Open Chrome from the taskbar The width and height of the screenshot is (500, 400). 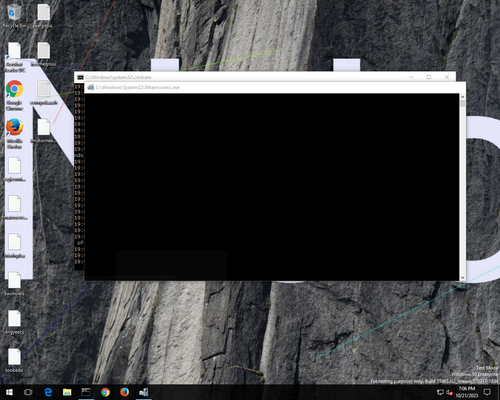point(105,392)
